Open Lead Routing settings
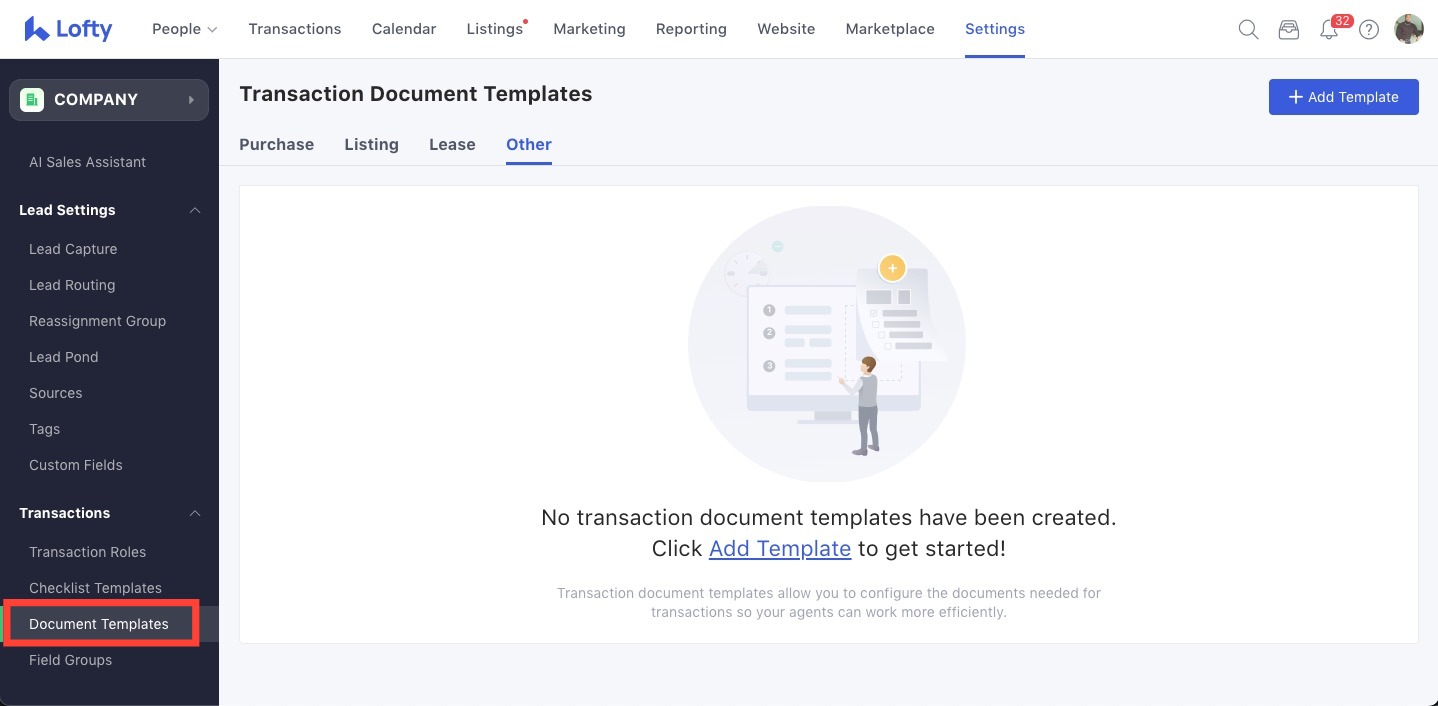Image resolution: width=1438 pixels, height=706 pixels. pyautogui.click(x=72, y=285)
